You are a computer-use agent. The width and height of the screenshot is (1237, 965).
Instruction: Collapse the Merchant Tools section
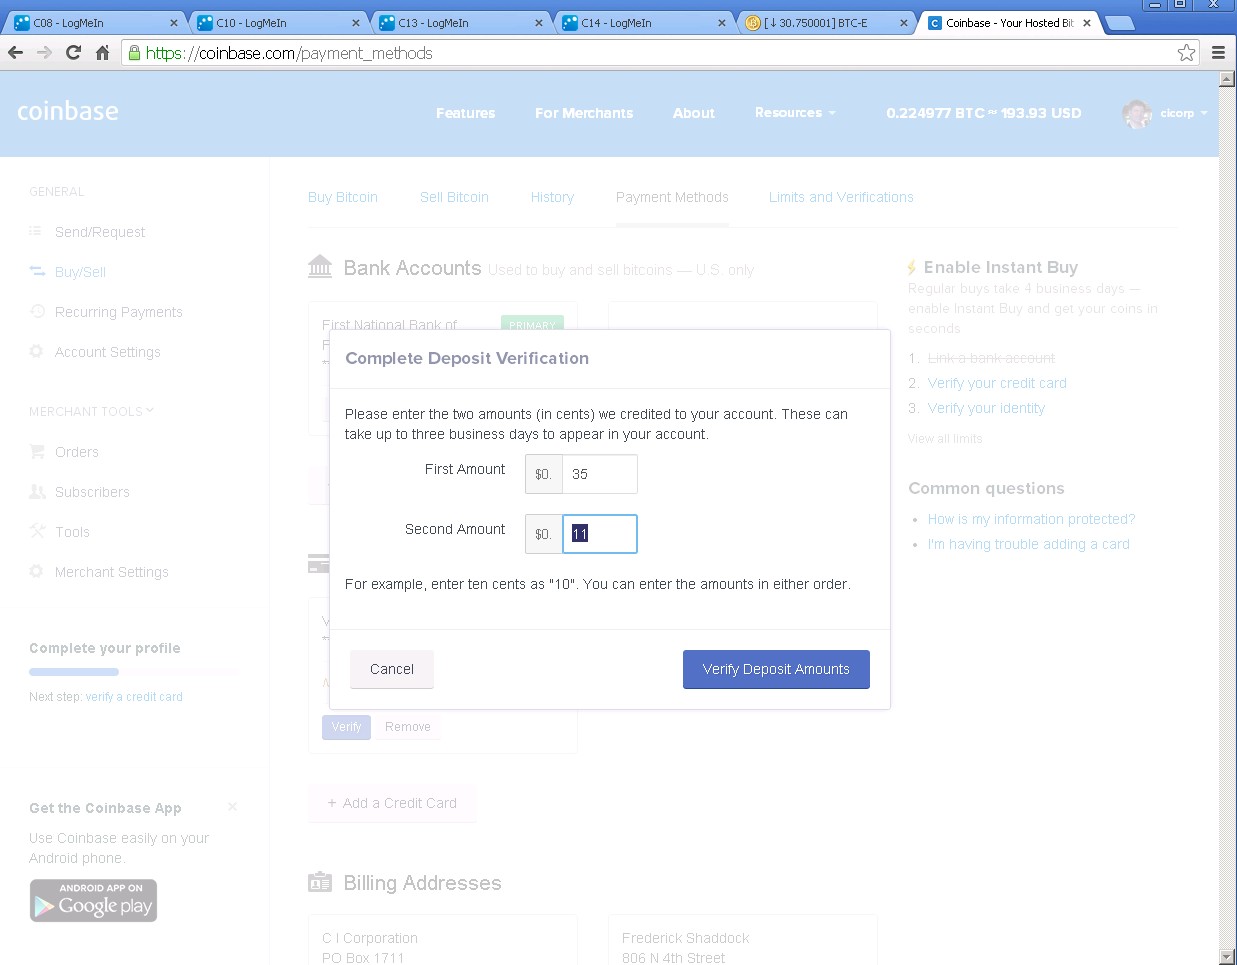pos(91,411)
